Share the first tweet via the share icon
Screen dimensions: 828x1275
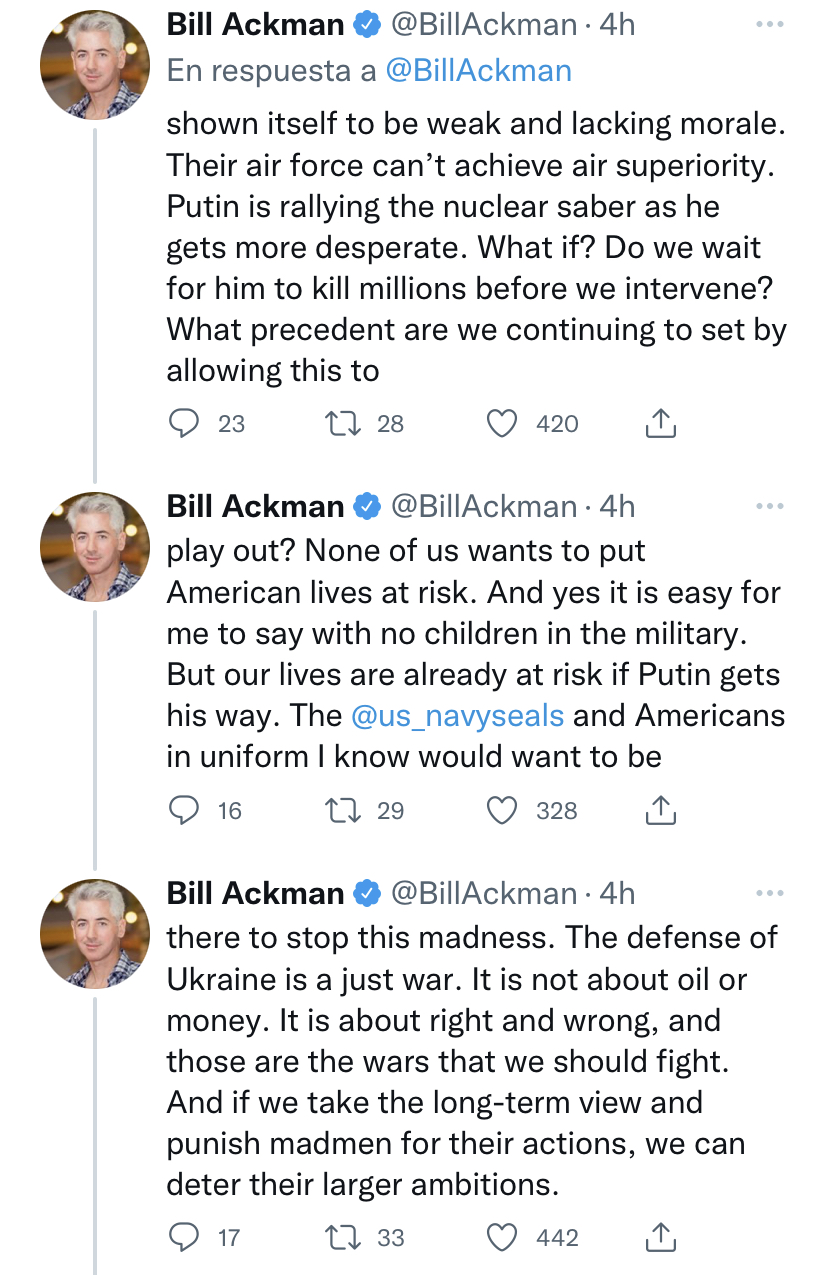pyautogui.click(x=660, y=424)
